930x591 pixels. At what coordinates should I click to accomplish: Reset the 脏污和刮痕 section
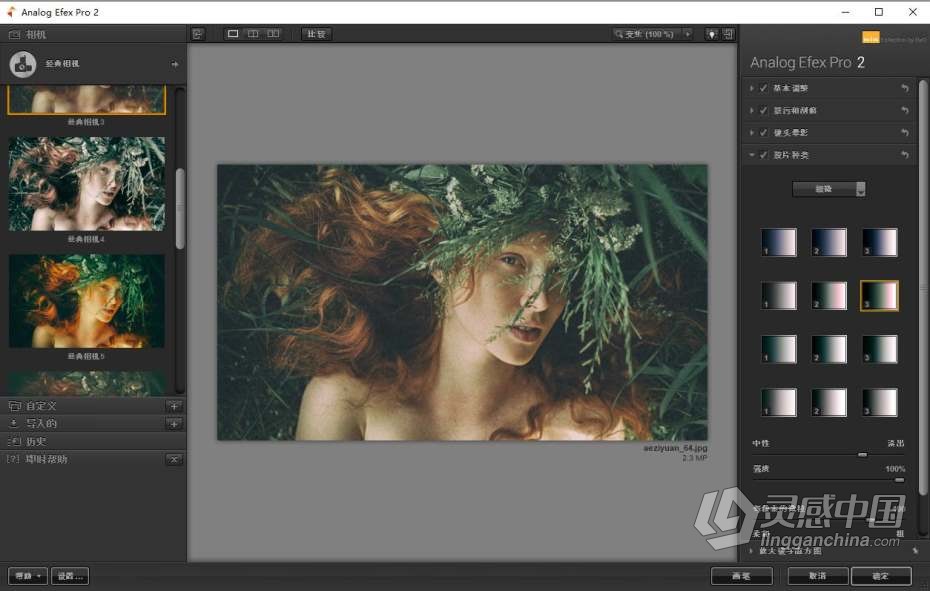904,110
